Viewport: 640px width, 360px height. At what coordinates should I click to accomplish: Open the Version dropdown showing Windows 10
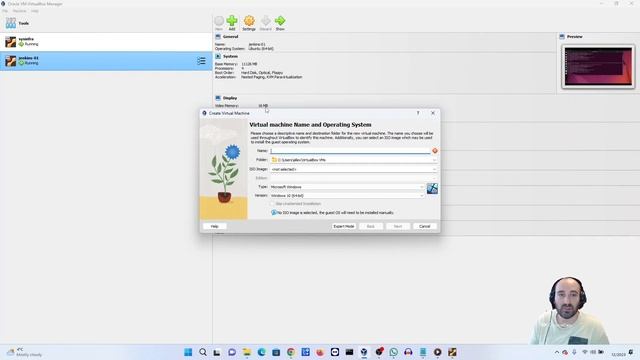(347, 196)
